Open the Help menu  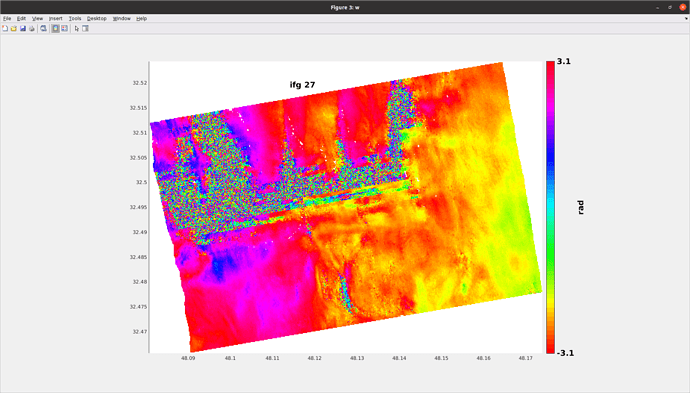pos(141,18)
